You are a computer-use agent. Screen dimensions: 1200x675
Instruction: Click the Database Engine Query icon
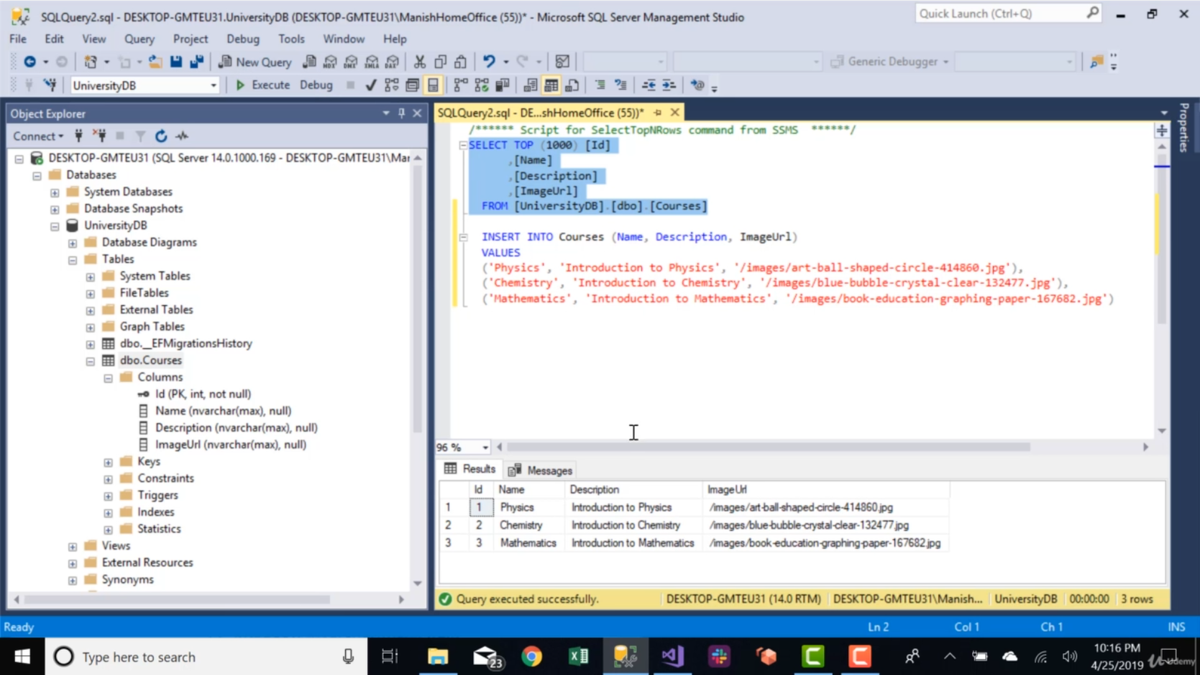click(x=309, y=62)
